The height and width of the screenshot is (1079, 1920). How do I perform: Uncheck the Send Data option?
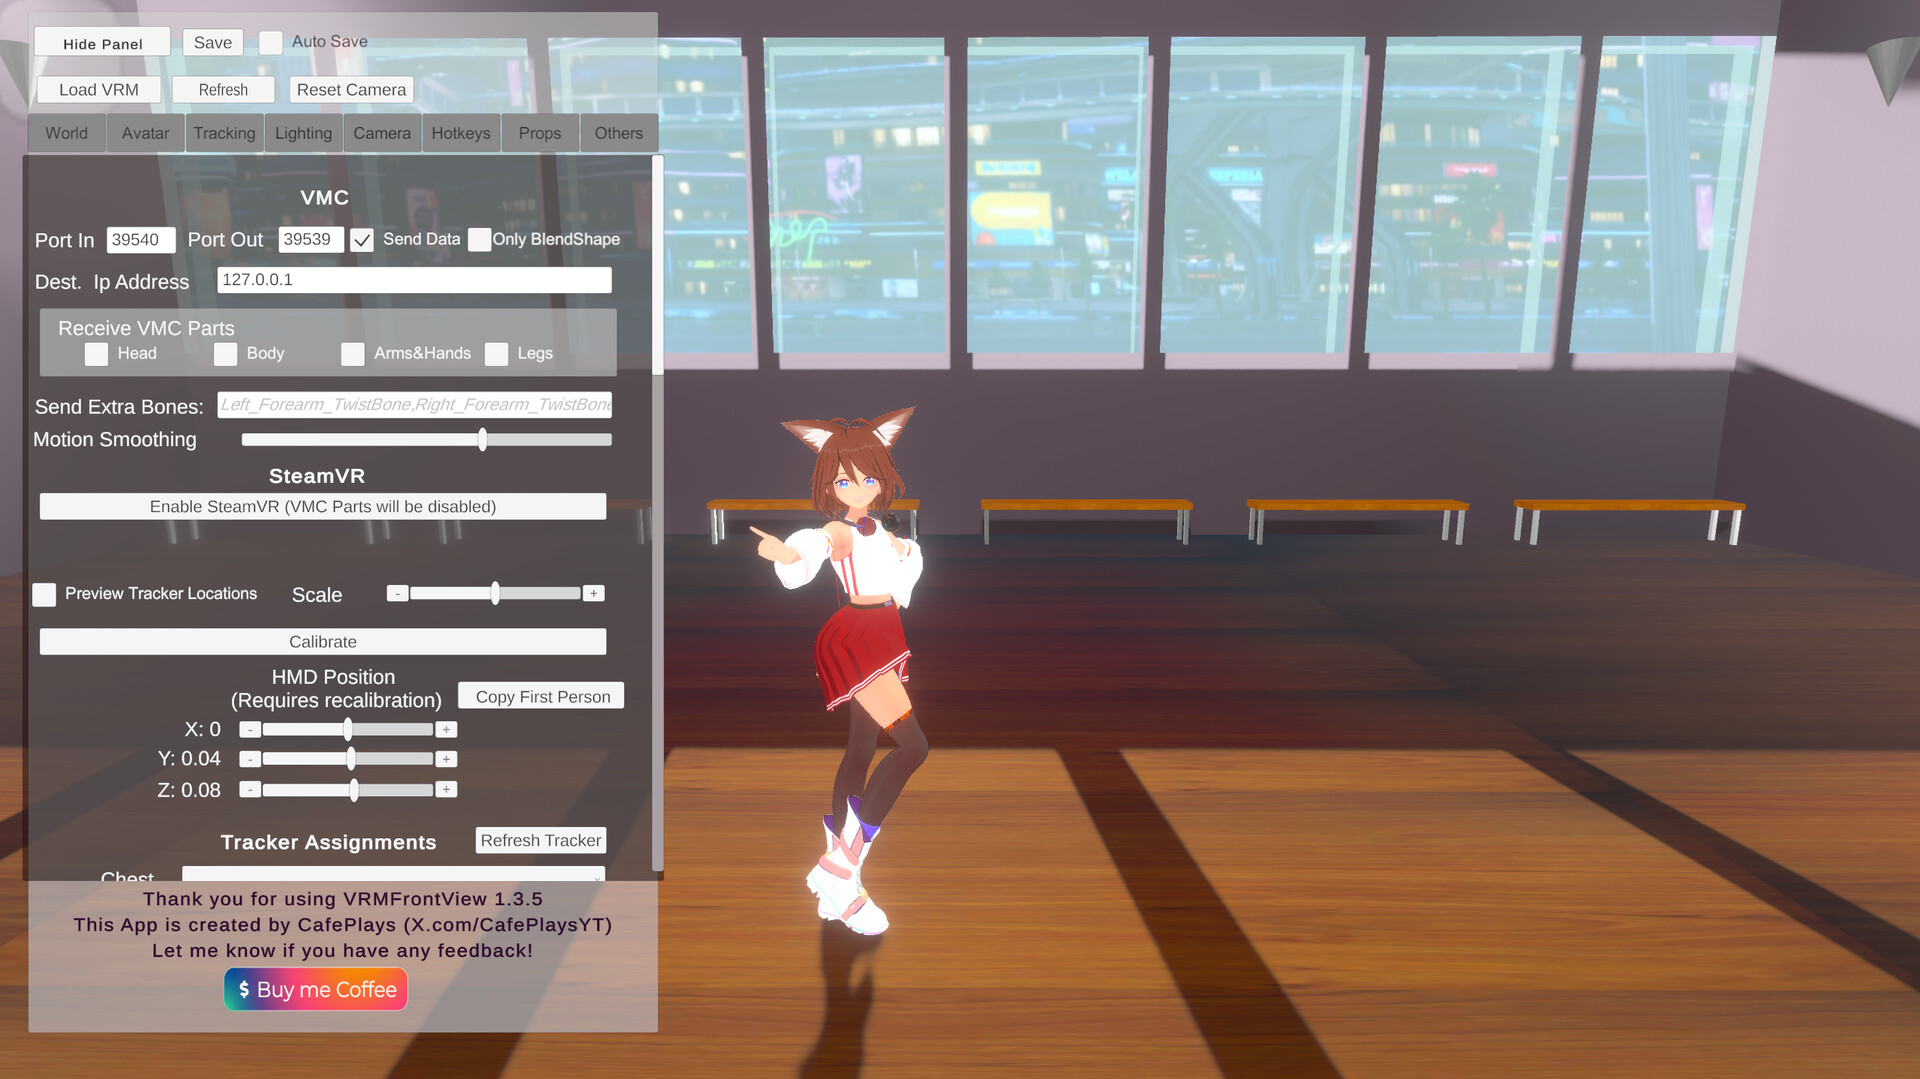362,240
